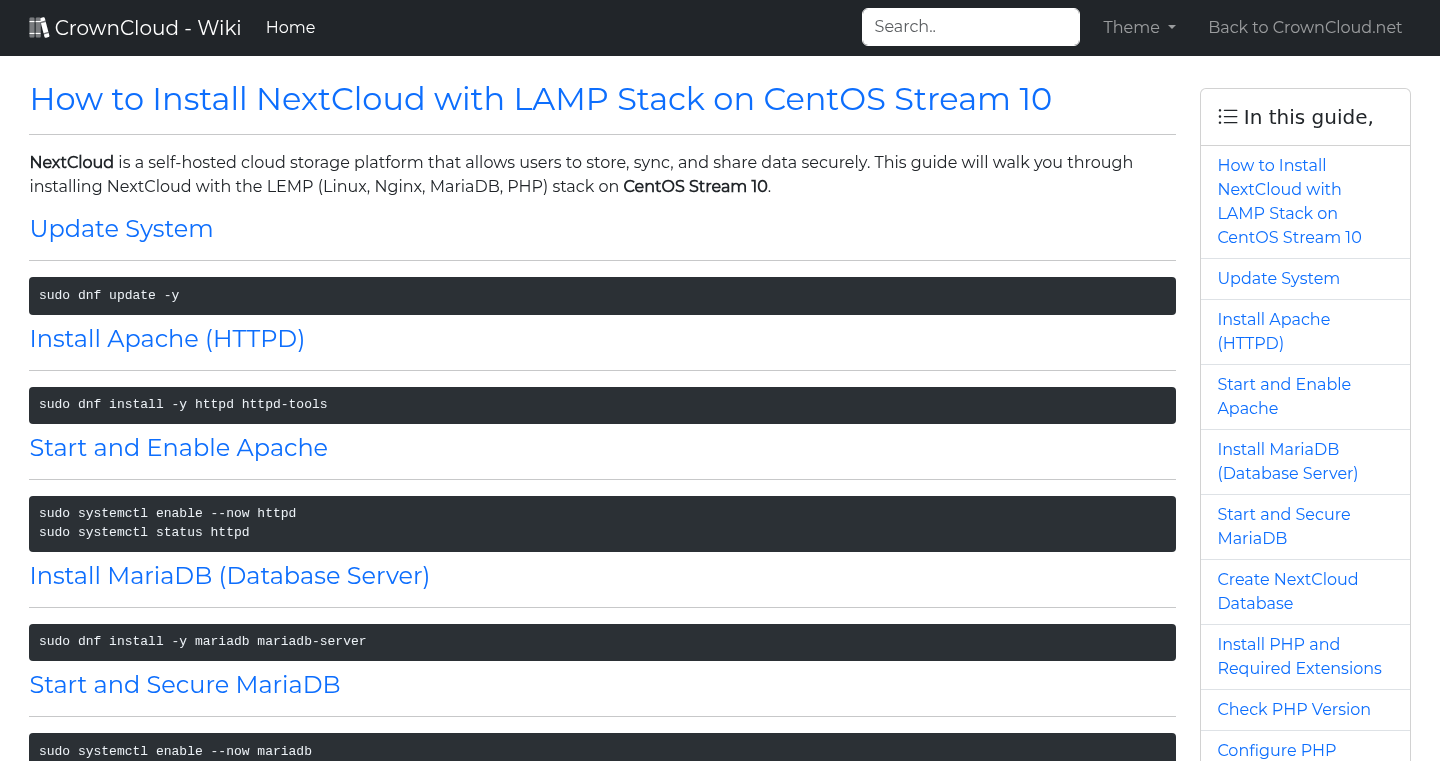Open 'Start and Enable Apache' from the sidebar
Screen dimensions: 1440x761
point(1283,396)
